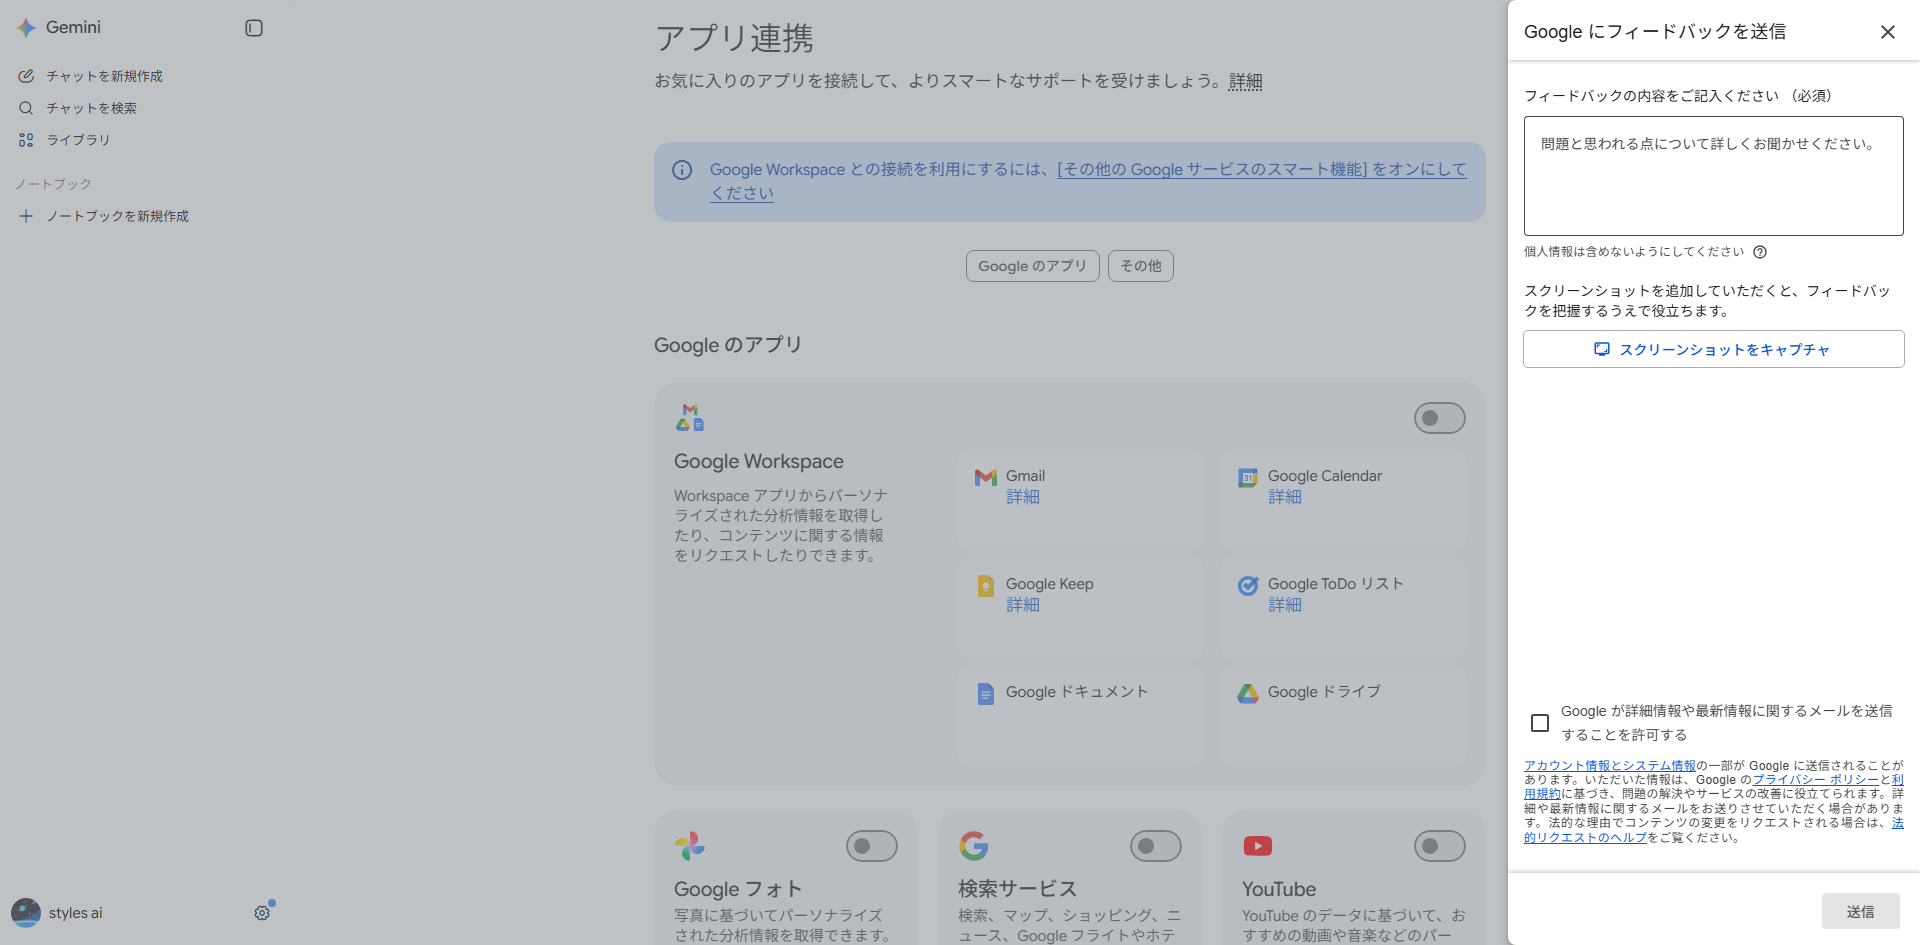1920x945 pixels.
Task: Click the ノートブック section heading
Action: tap(53, 184)
